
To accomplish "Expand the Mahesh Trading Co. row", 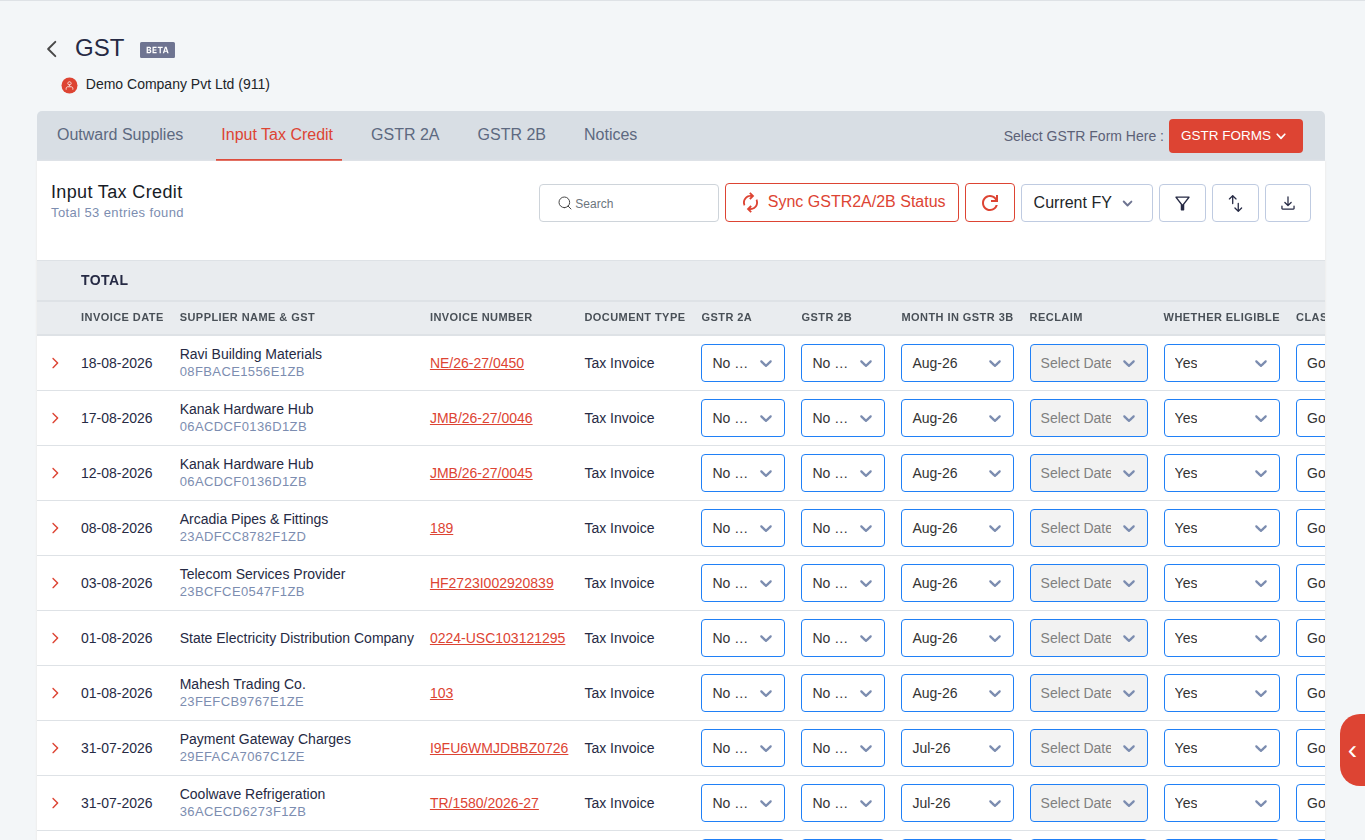I will (x=55, y=693).
